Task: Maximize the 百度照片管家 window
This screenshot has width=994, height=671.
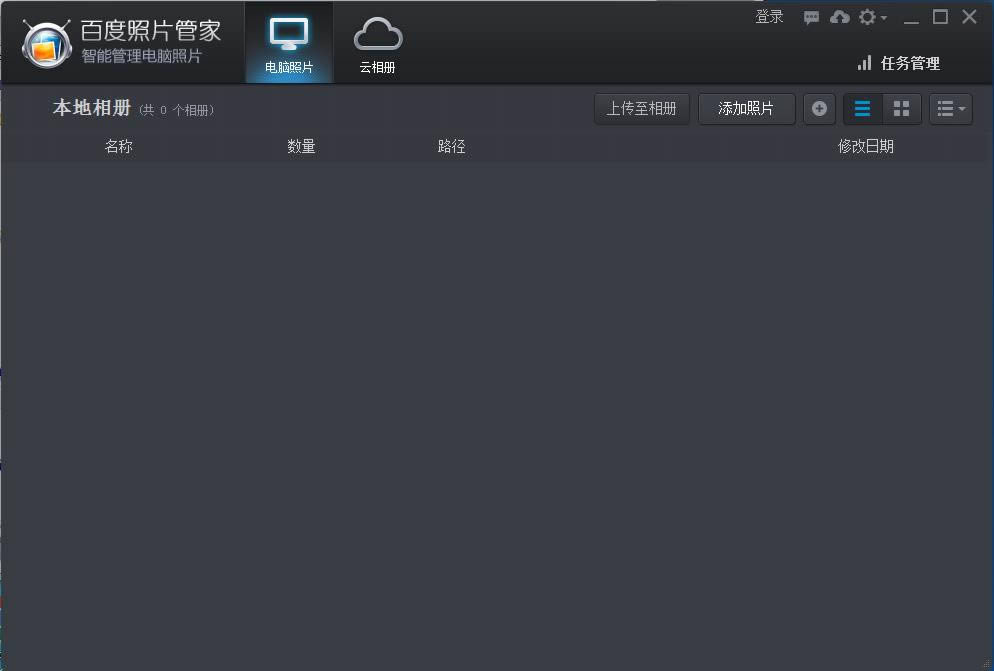Action: pyautogui.click(x=941, y=17)
